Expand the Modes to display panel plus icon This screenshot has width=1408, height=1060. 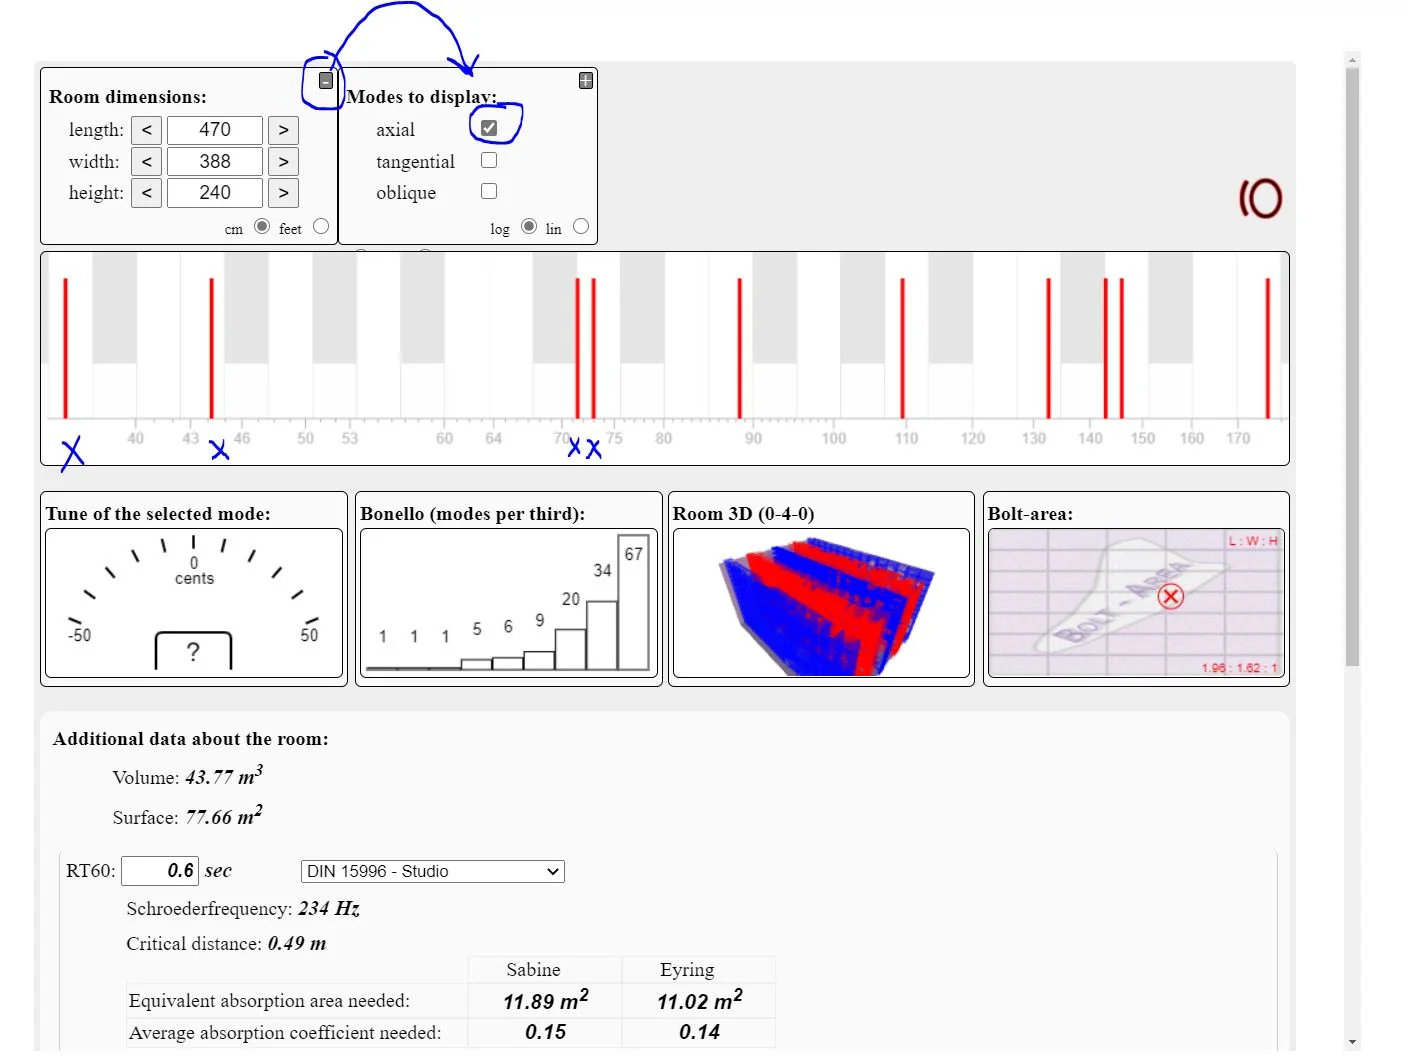click(586, 81)
